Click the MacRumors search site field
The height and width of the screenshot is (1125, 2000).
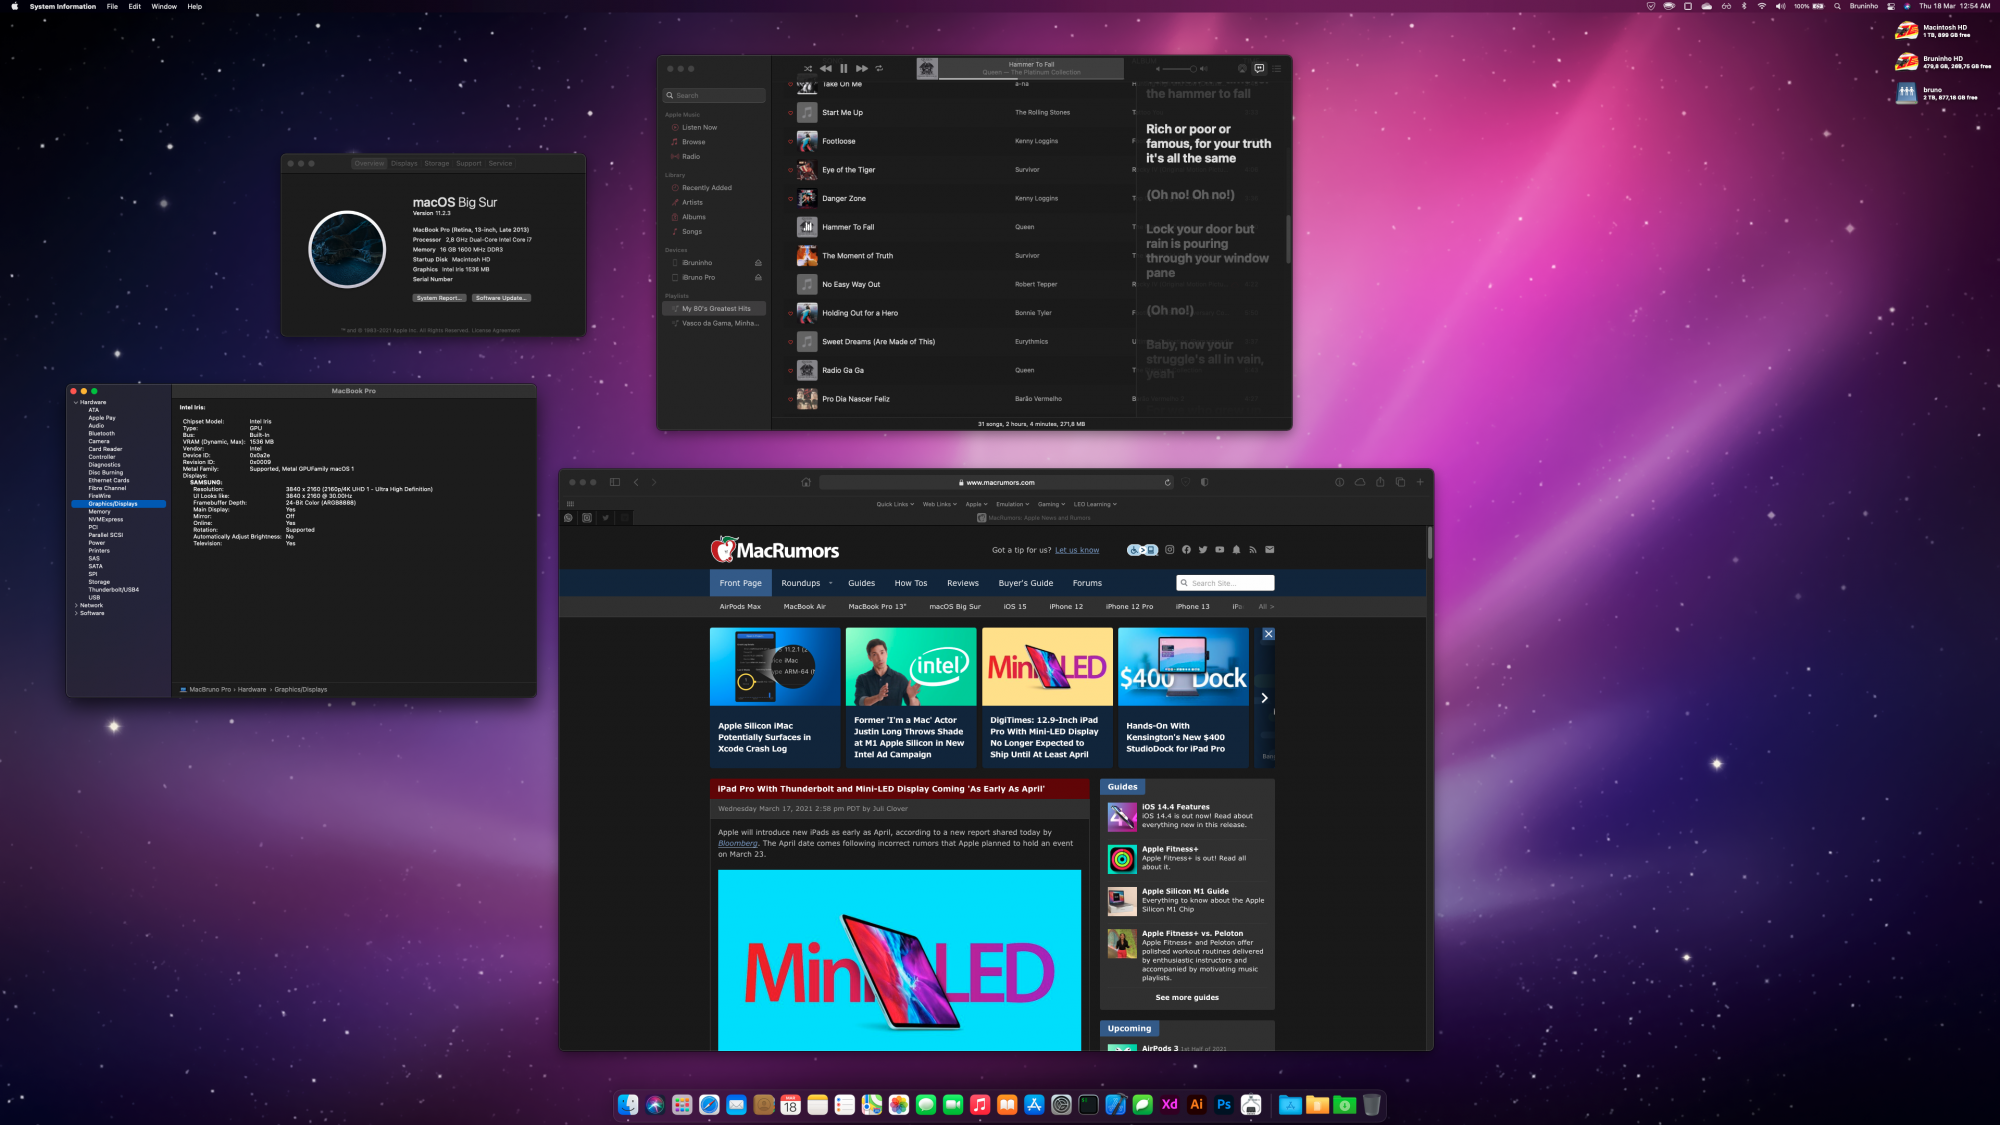1226,583
